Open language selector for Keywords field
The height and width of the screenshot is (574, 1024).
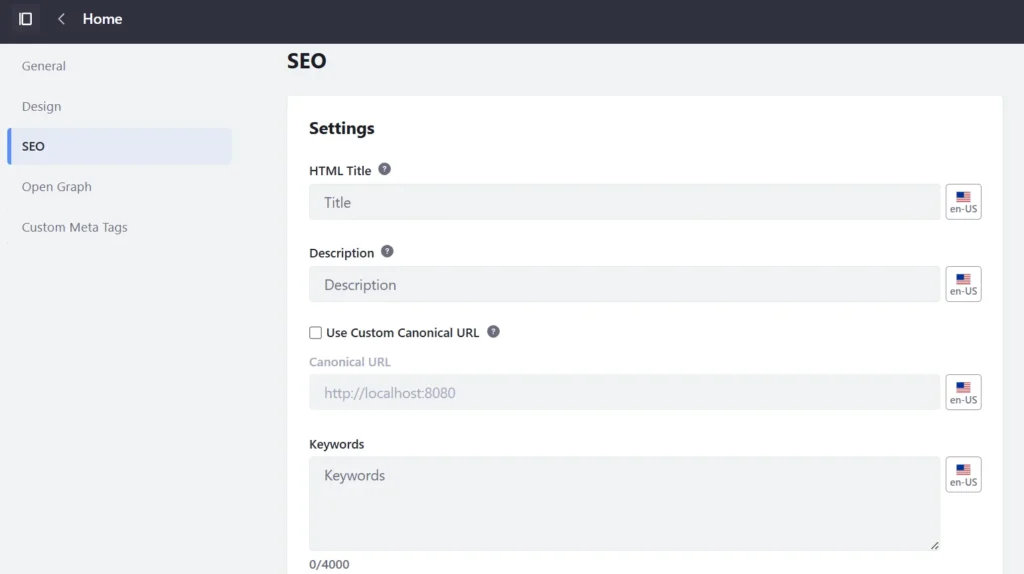click(x=963, y=475)
